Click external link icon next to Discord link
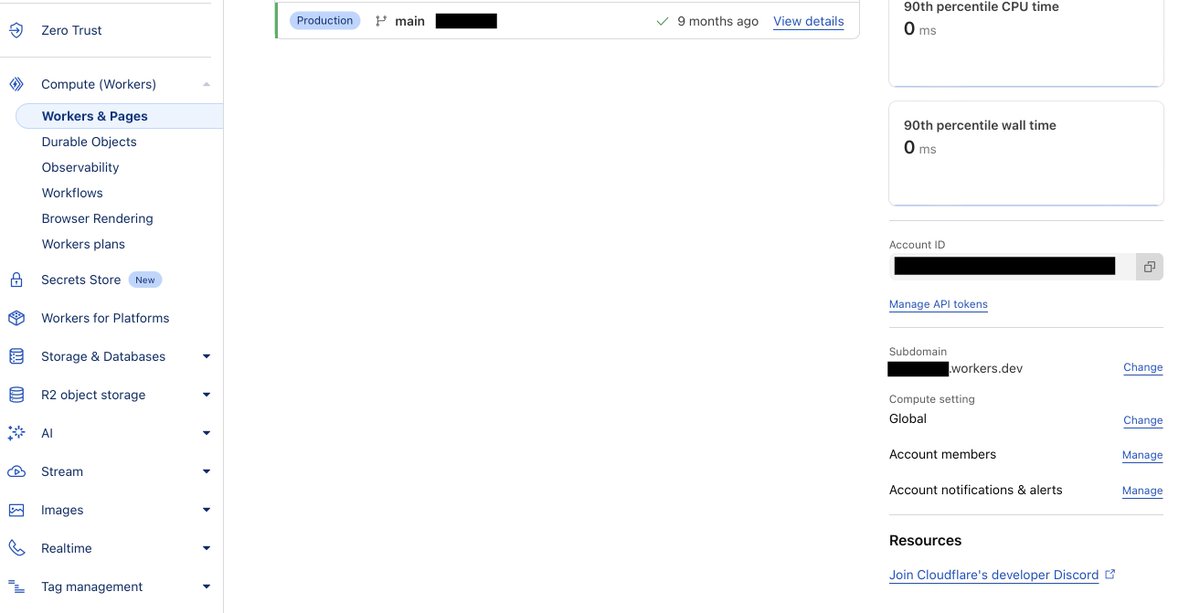This screenshot has height=613, width=1200. click(x=1109, y=574)
